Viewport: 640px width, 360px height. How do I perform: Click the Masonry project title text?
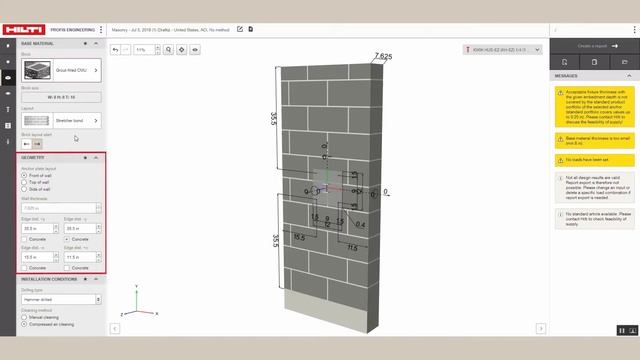click(x=171, y=30)
